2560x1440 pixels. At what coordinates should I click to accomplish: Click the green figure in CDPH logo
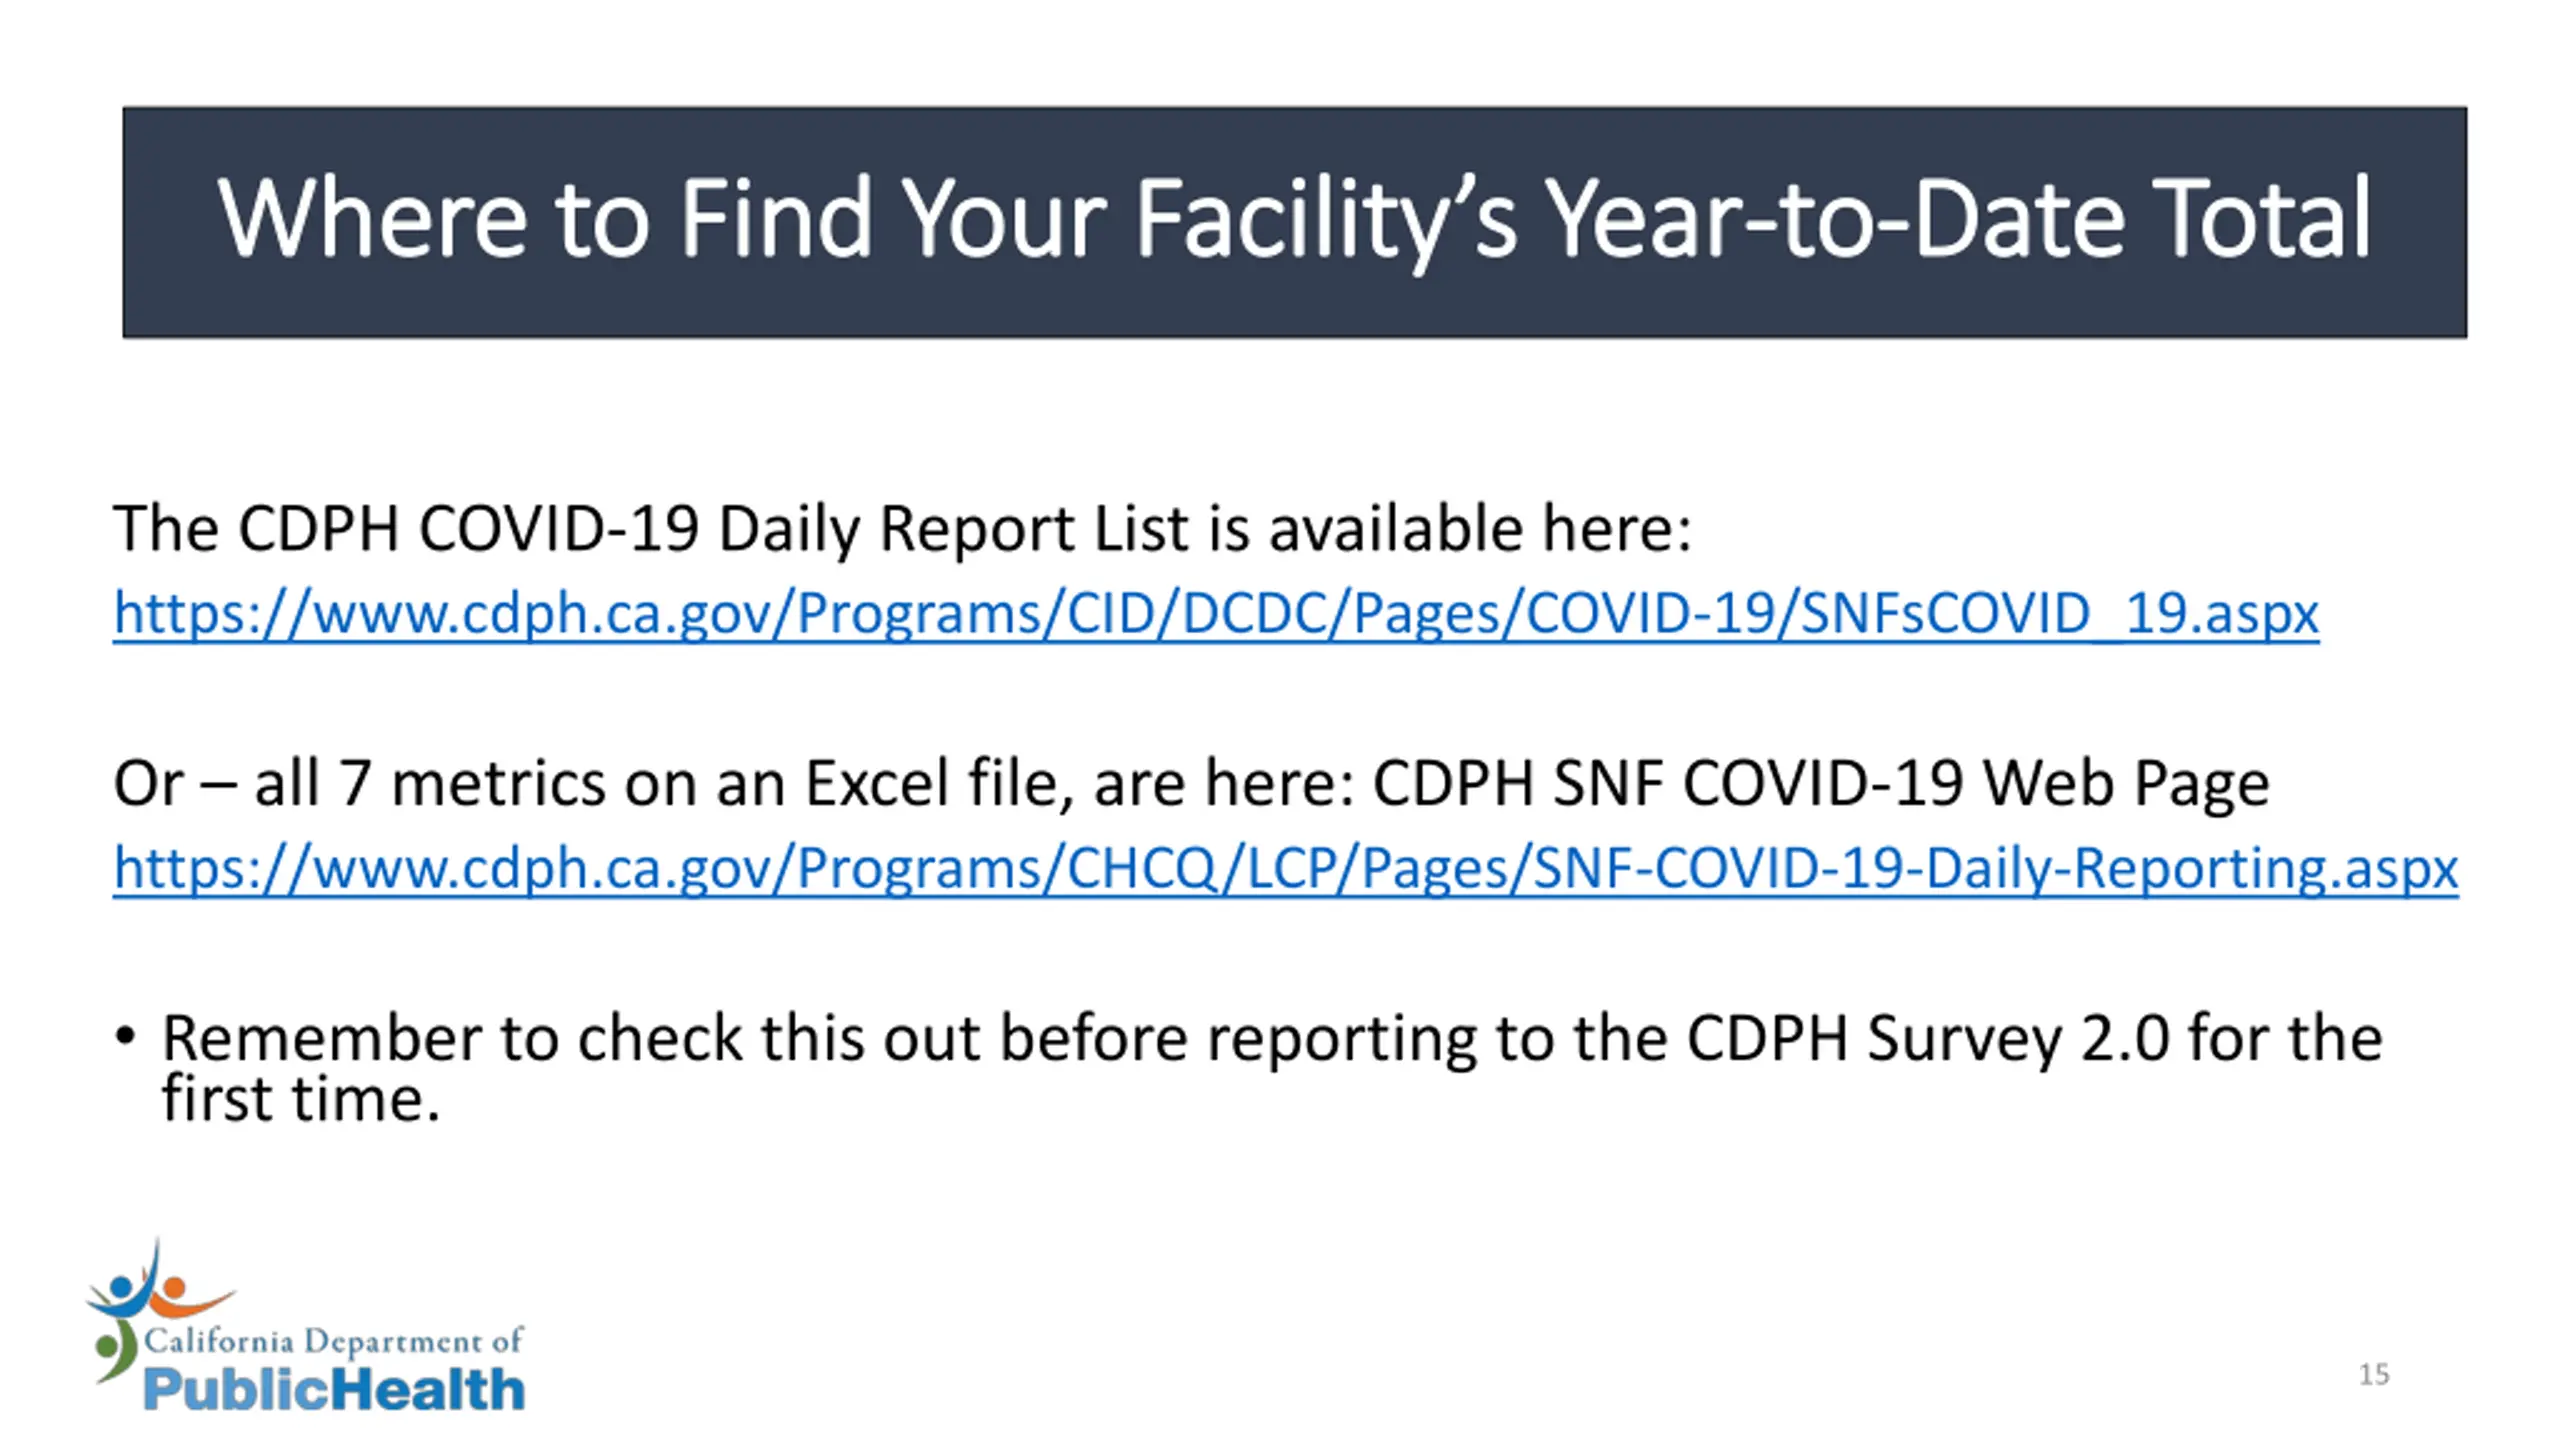pyautogui.click(x=117, y=1352)
